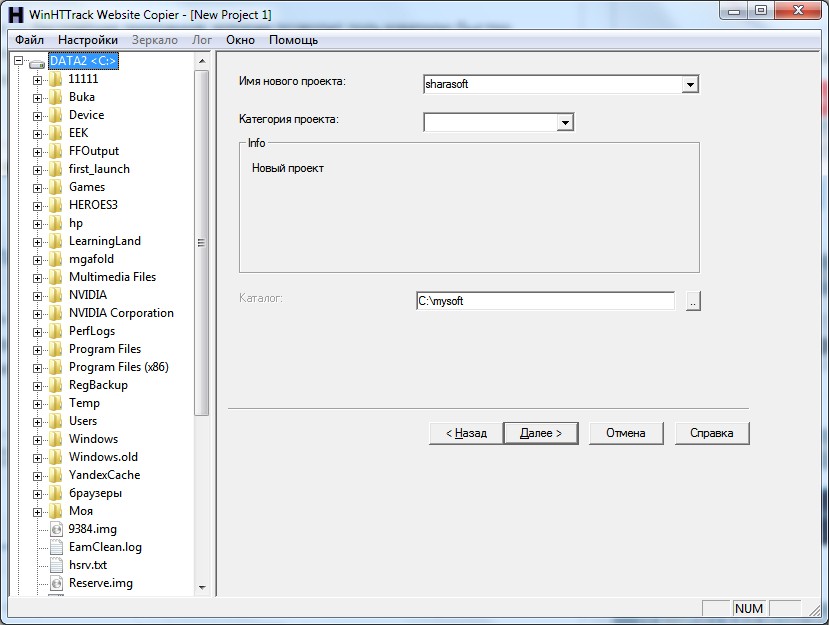Image resolution: width=829 pixels, height=625 pixels.
Task: Open the Помощь menu
Action: pyautogui.click(x=293, y=40)
